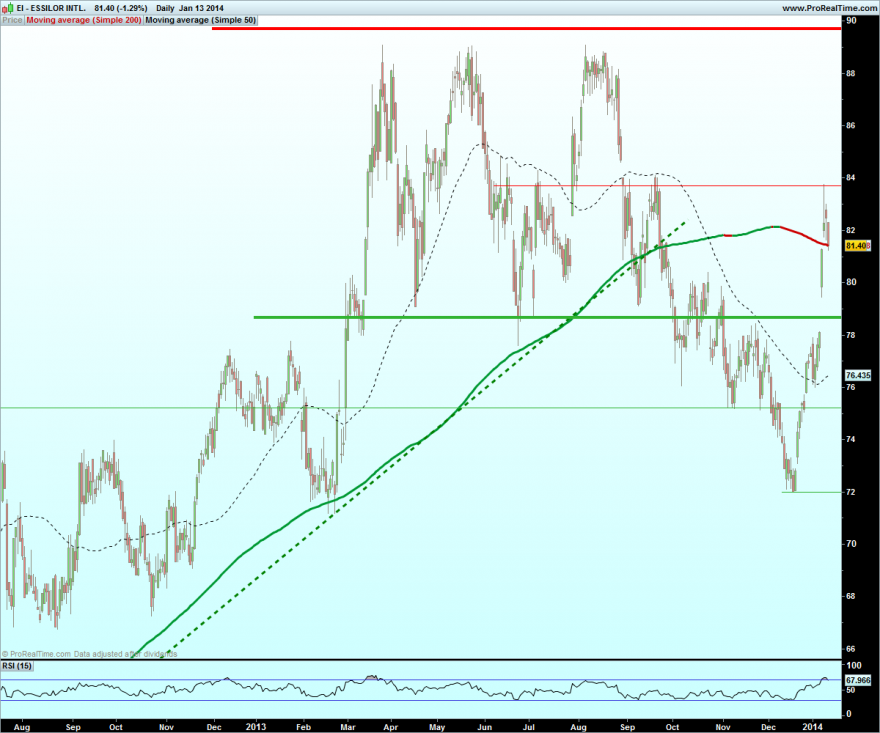
Task: Click the RSI 100 axis label
Action: (854, 665)
